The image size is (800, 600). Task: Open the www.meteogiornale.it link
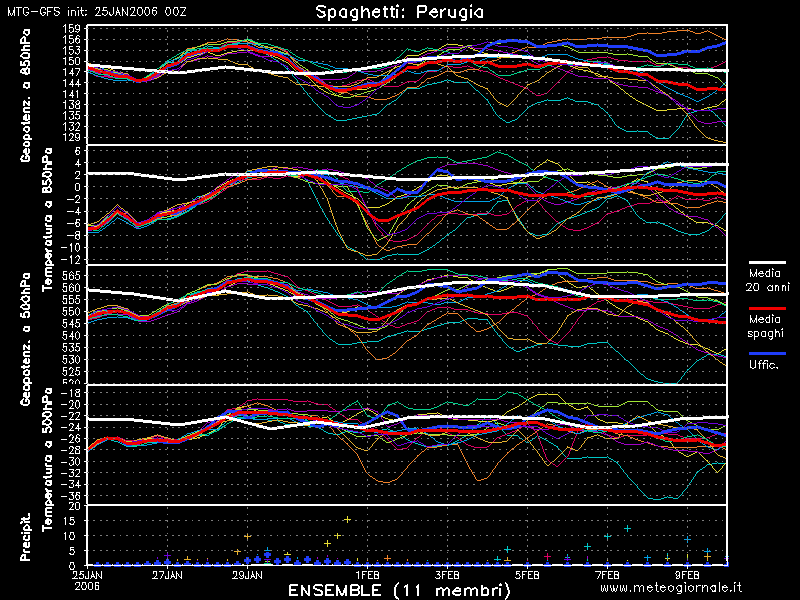(671, 588)
